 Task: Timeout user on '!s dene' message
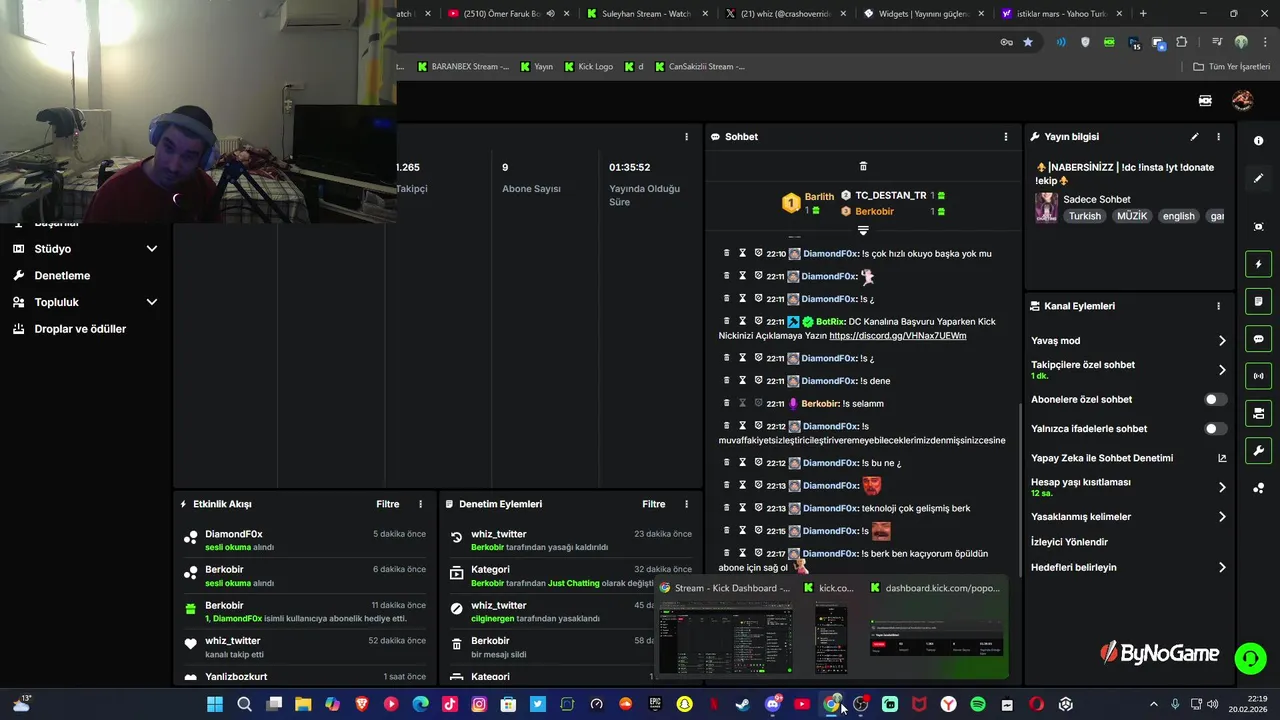click(742, 381)
